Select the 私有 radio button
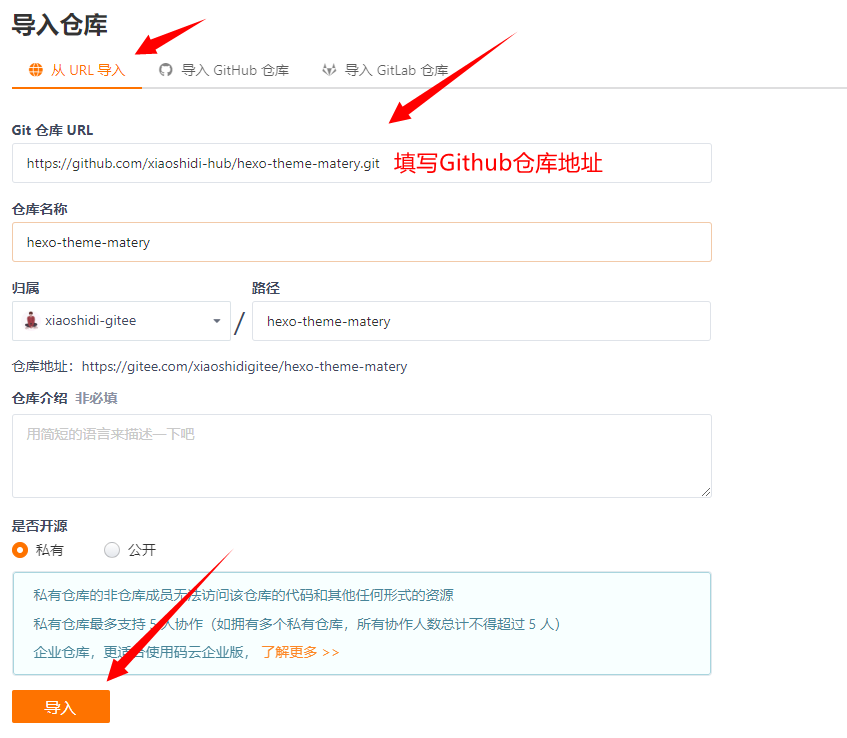 point(20,550)
